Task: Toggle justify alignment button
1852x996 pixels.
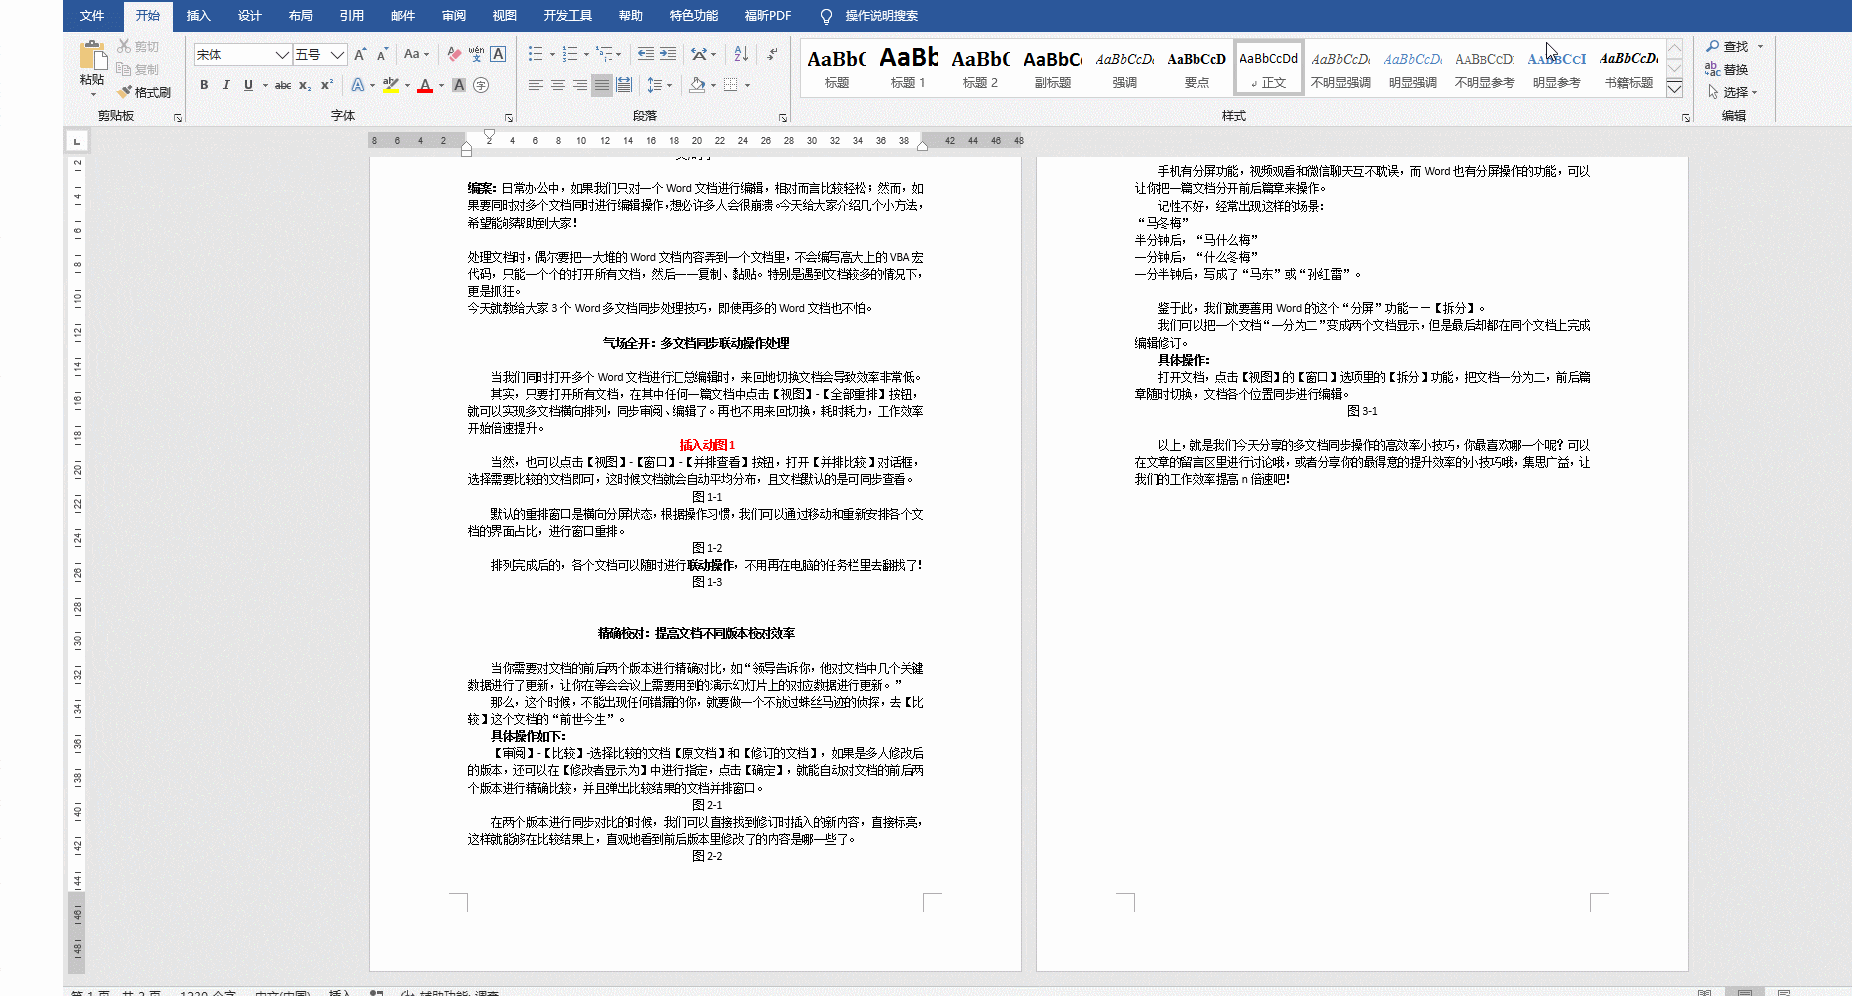Action: 602,85
